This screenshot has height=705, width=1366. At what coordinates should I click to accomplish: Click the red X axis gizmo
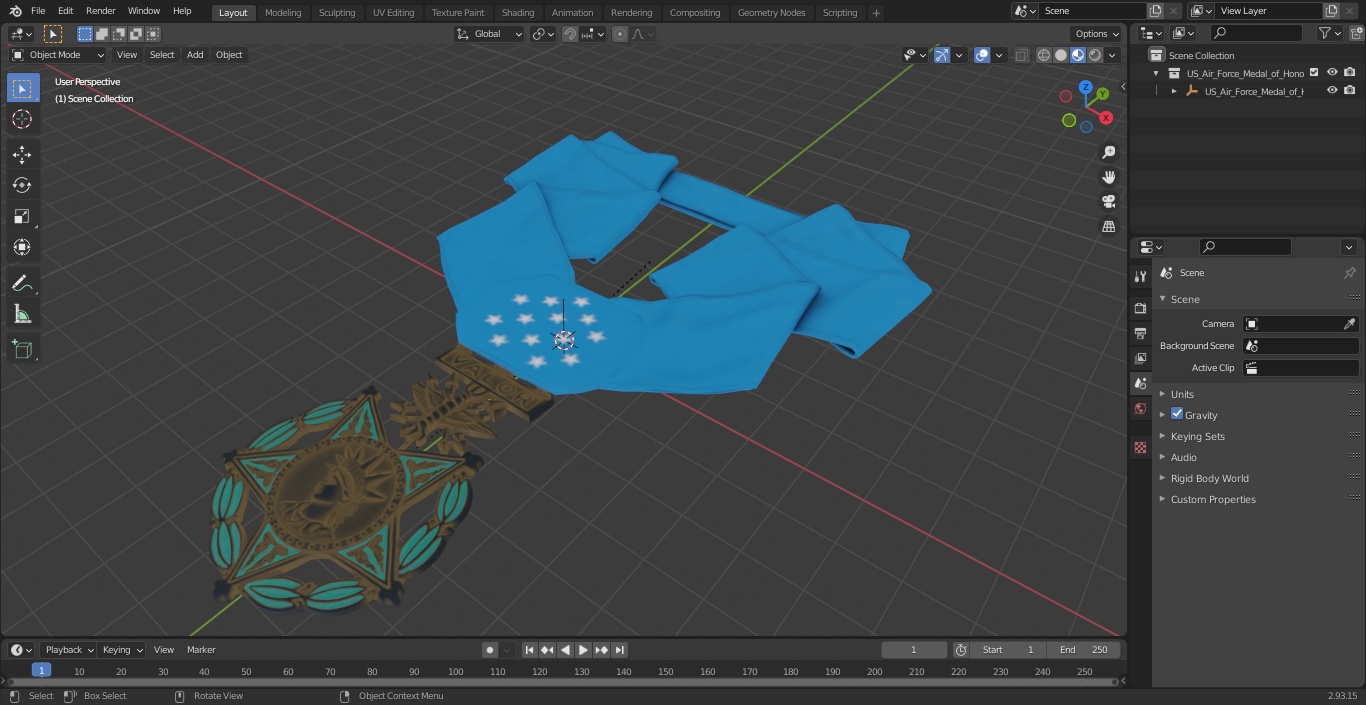click(x=1106, y=118)
